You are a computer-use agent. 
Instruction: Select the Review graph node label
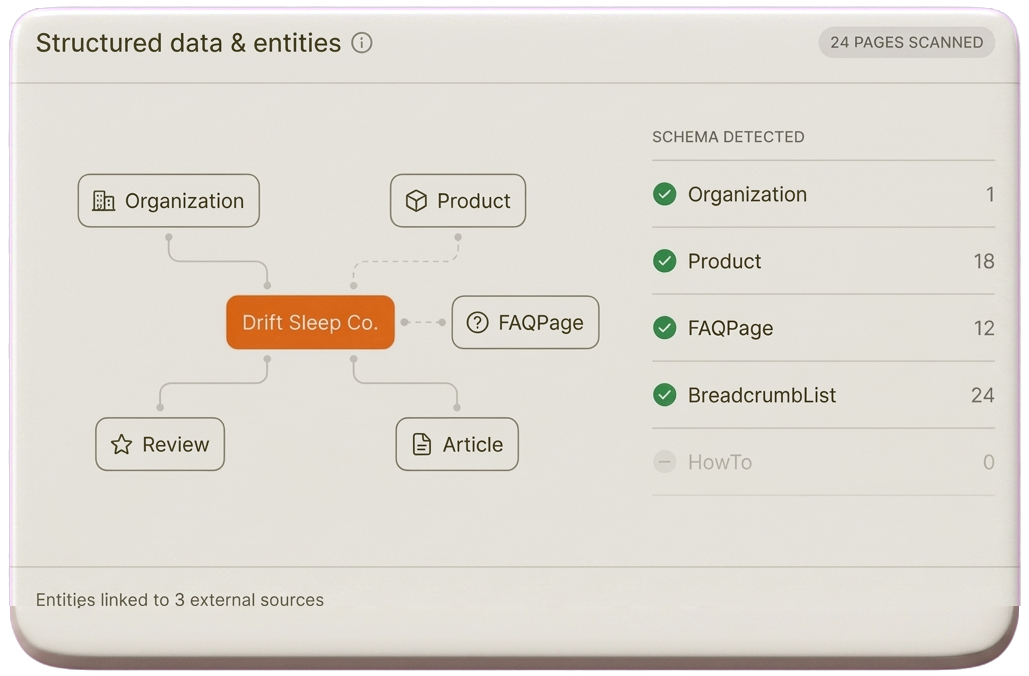[175, 444]
